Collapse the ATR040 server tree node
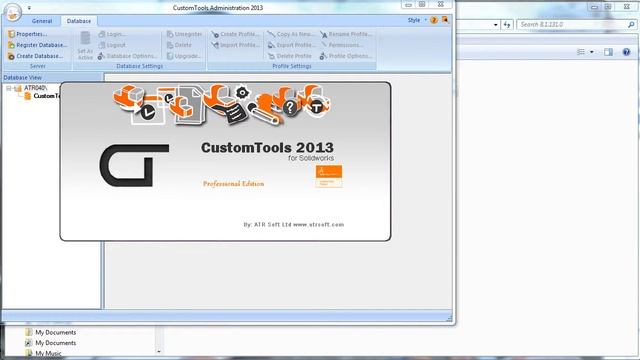The image size is (640, 360). tap(8, 88)
